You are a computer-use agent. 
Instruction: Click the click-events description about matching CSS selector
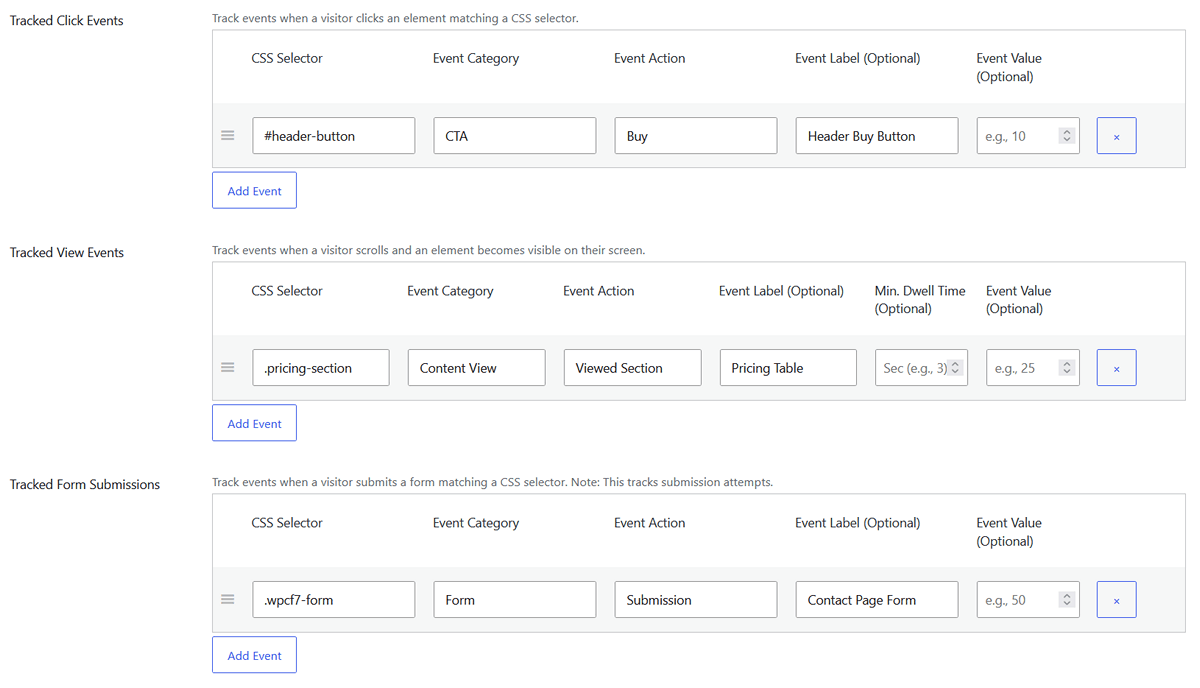point(395,18)
